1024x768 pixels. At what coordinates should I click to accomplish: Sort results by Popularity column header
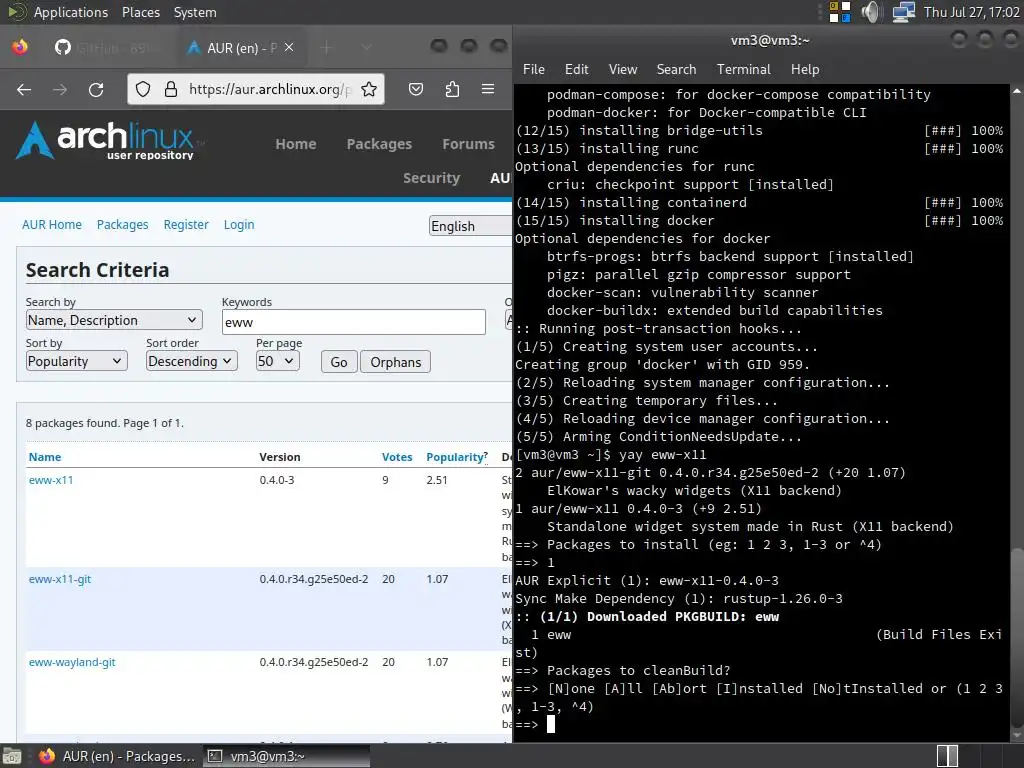(x=456, y=457)
